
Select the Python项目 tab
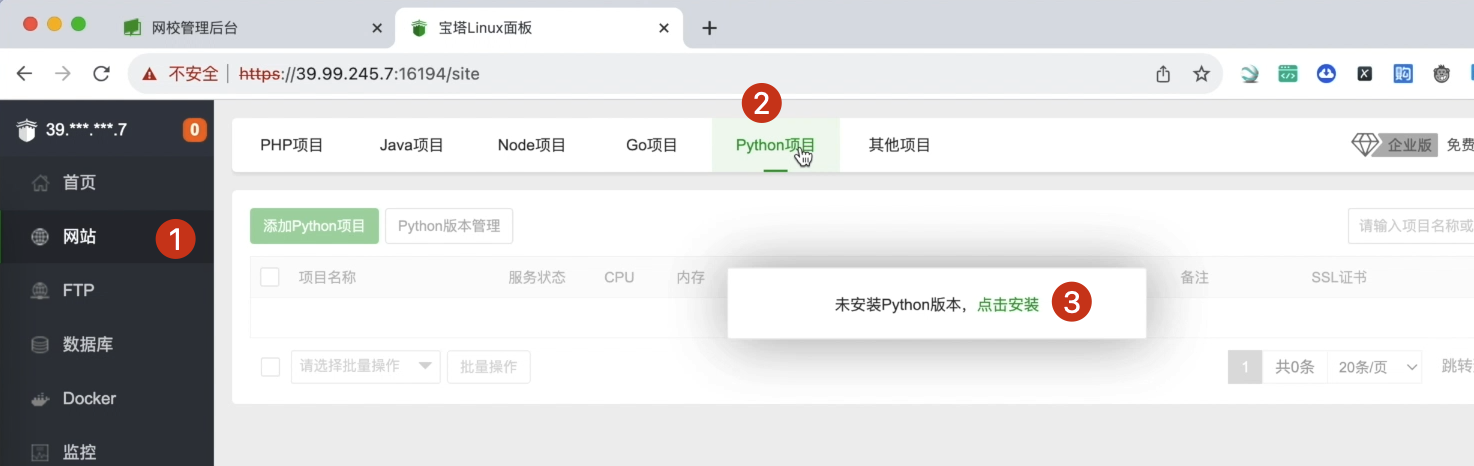(776, 145)
